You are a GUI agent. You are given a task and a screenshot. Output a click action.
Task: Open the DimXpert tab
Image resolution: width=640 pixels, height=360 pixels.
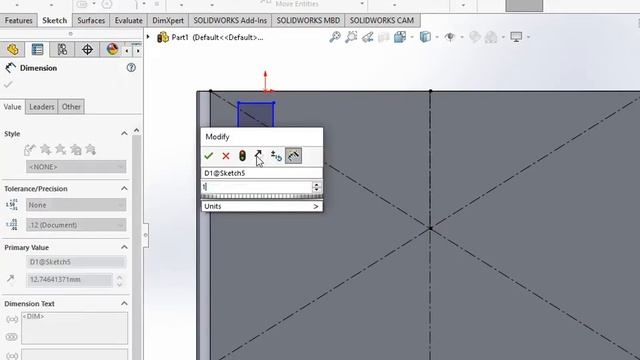point(168,20)
